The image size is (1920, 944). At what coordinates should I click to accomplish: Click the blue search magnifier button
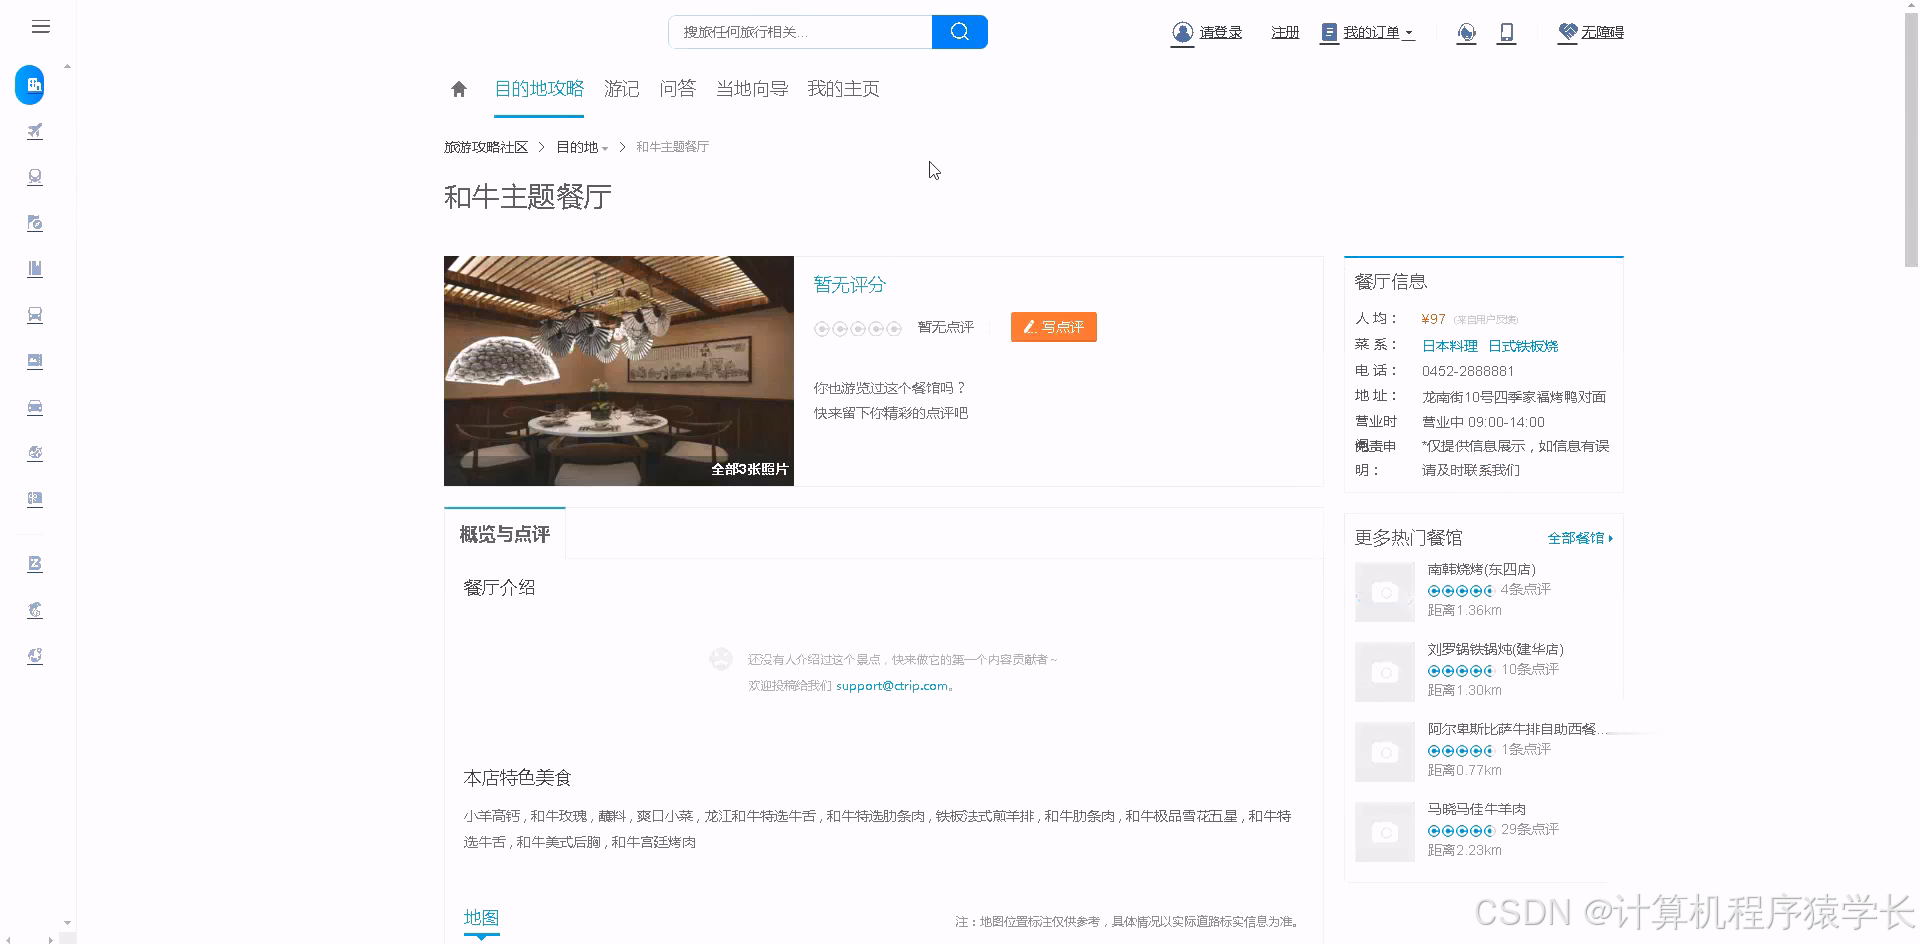point(958,31)
